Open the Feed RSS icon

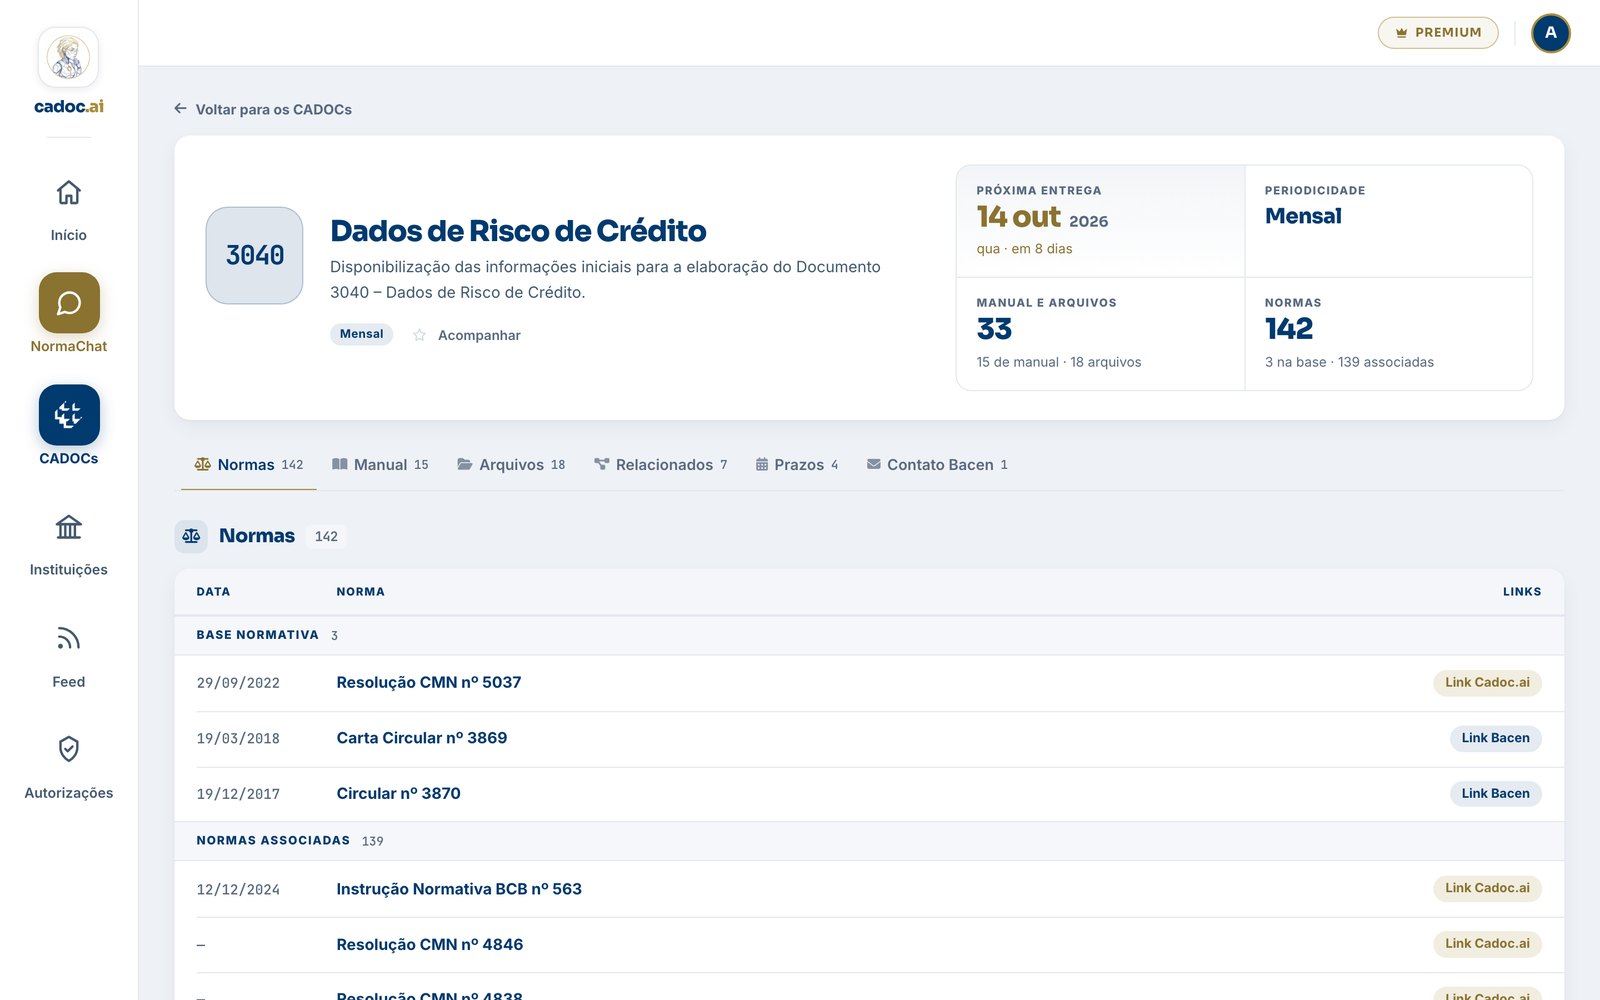(x=68, y=639)
